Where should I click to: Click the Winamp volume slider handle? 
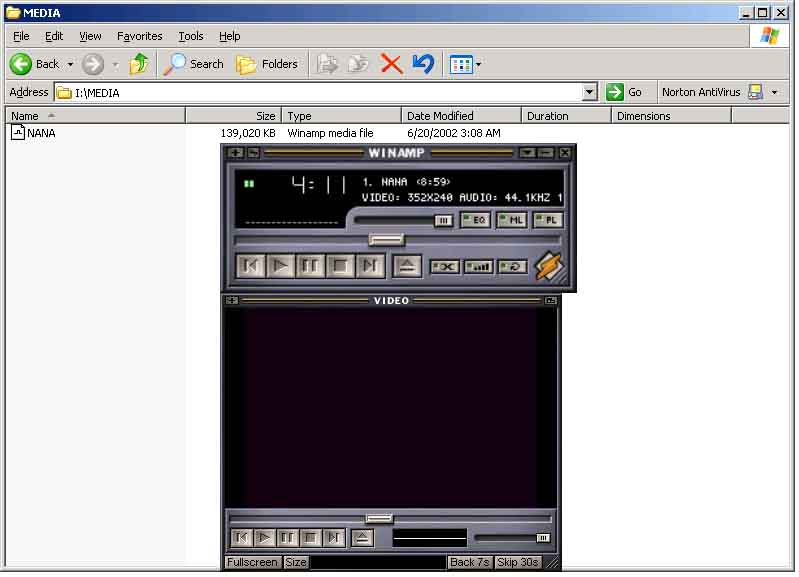[x=443, y=221]
